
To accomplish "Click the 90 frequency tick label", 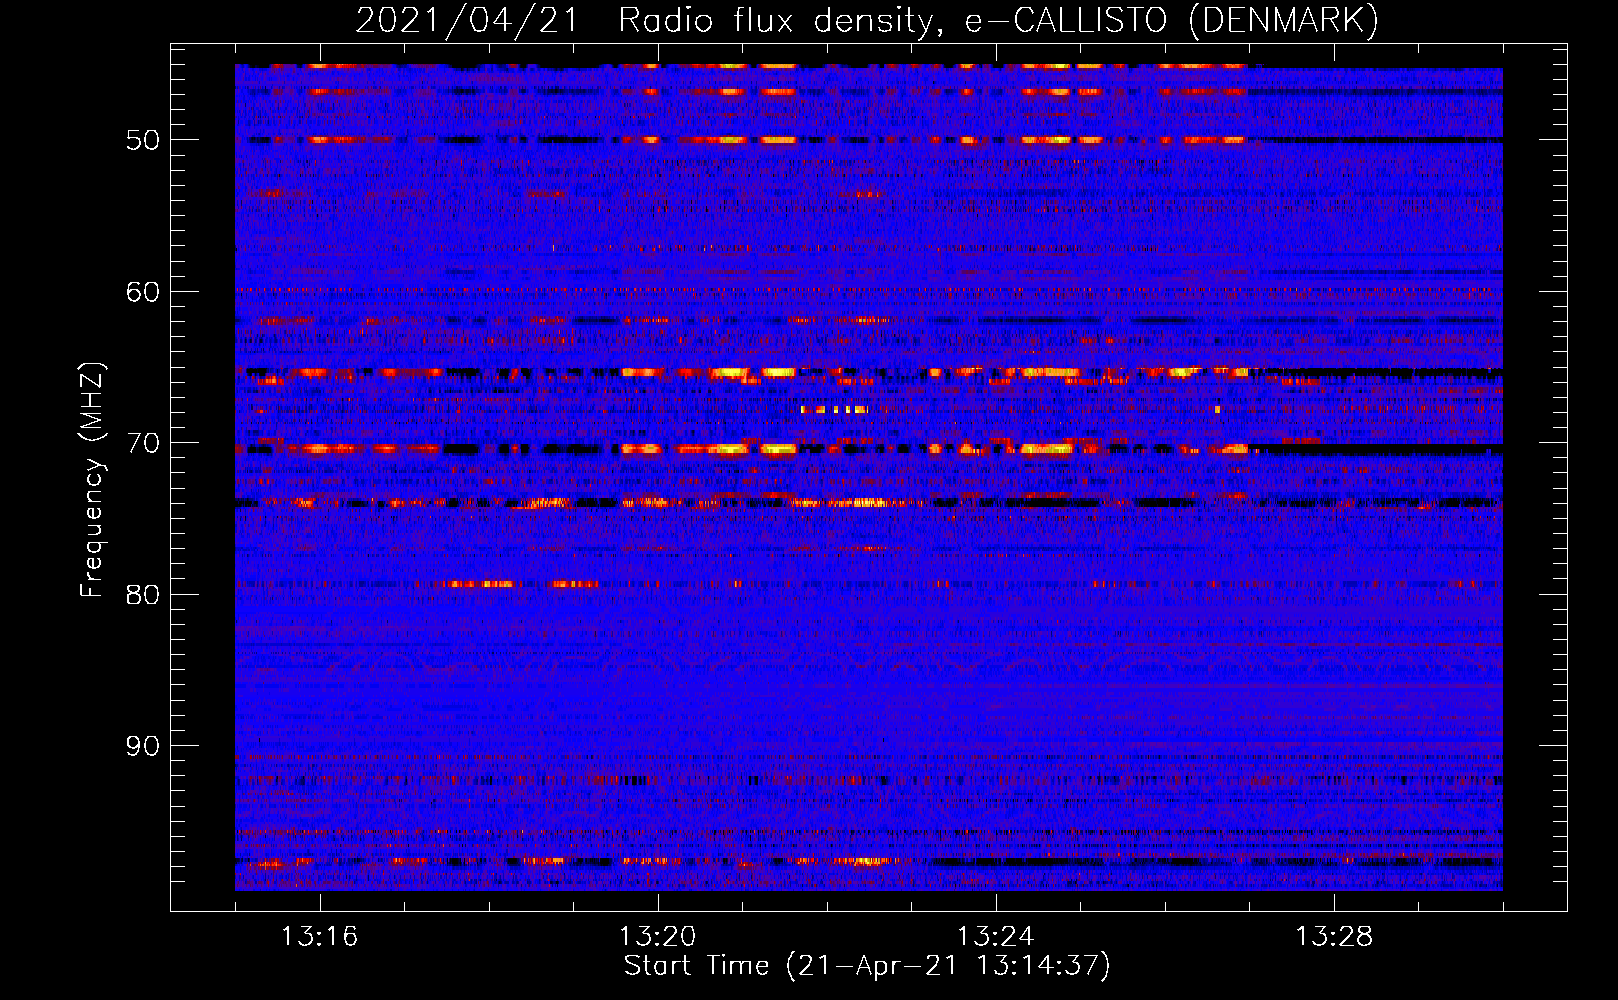I will [x=143, y=746].
